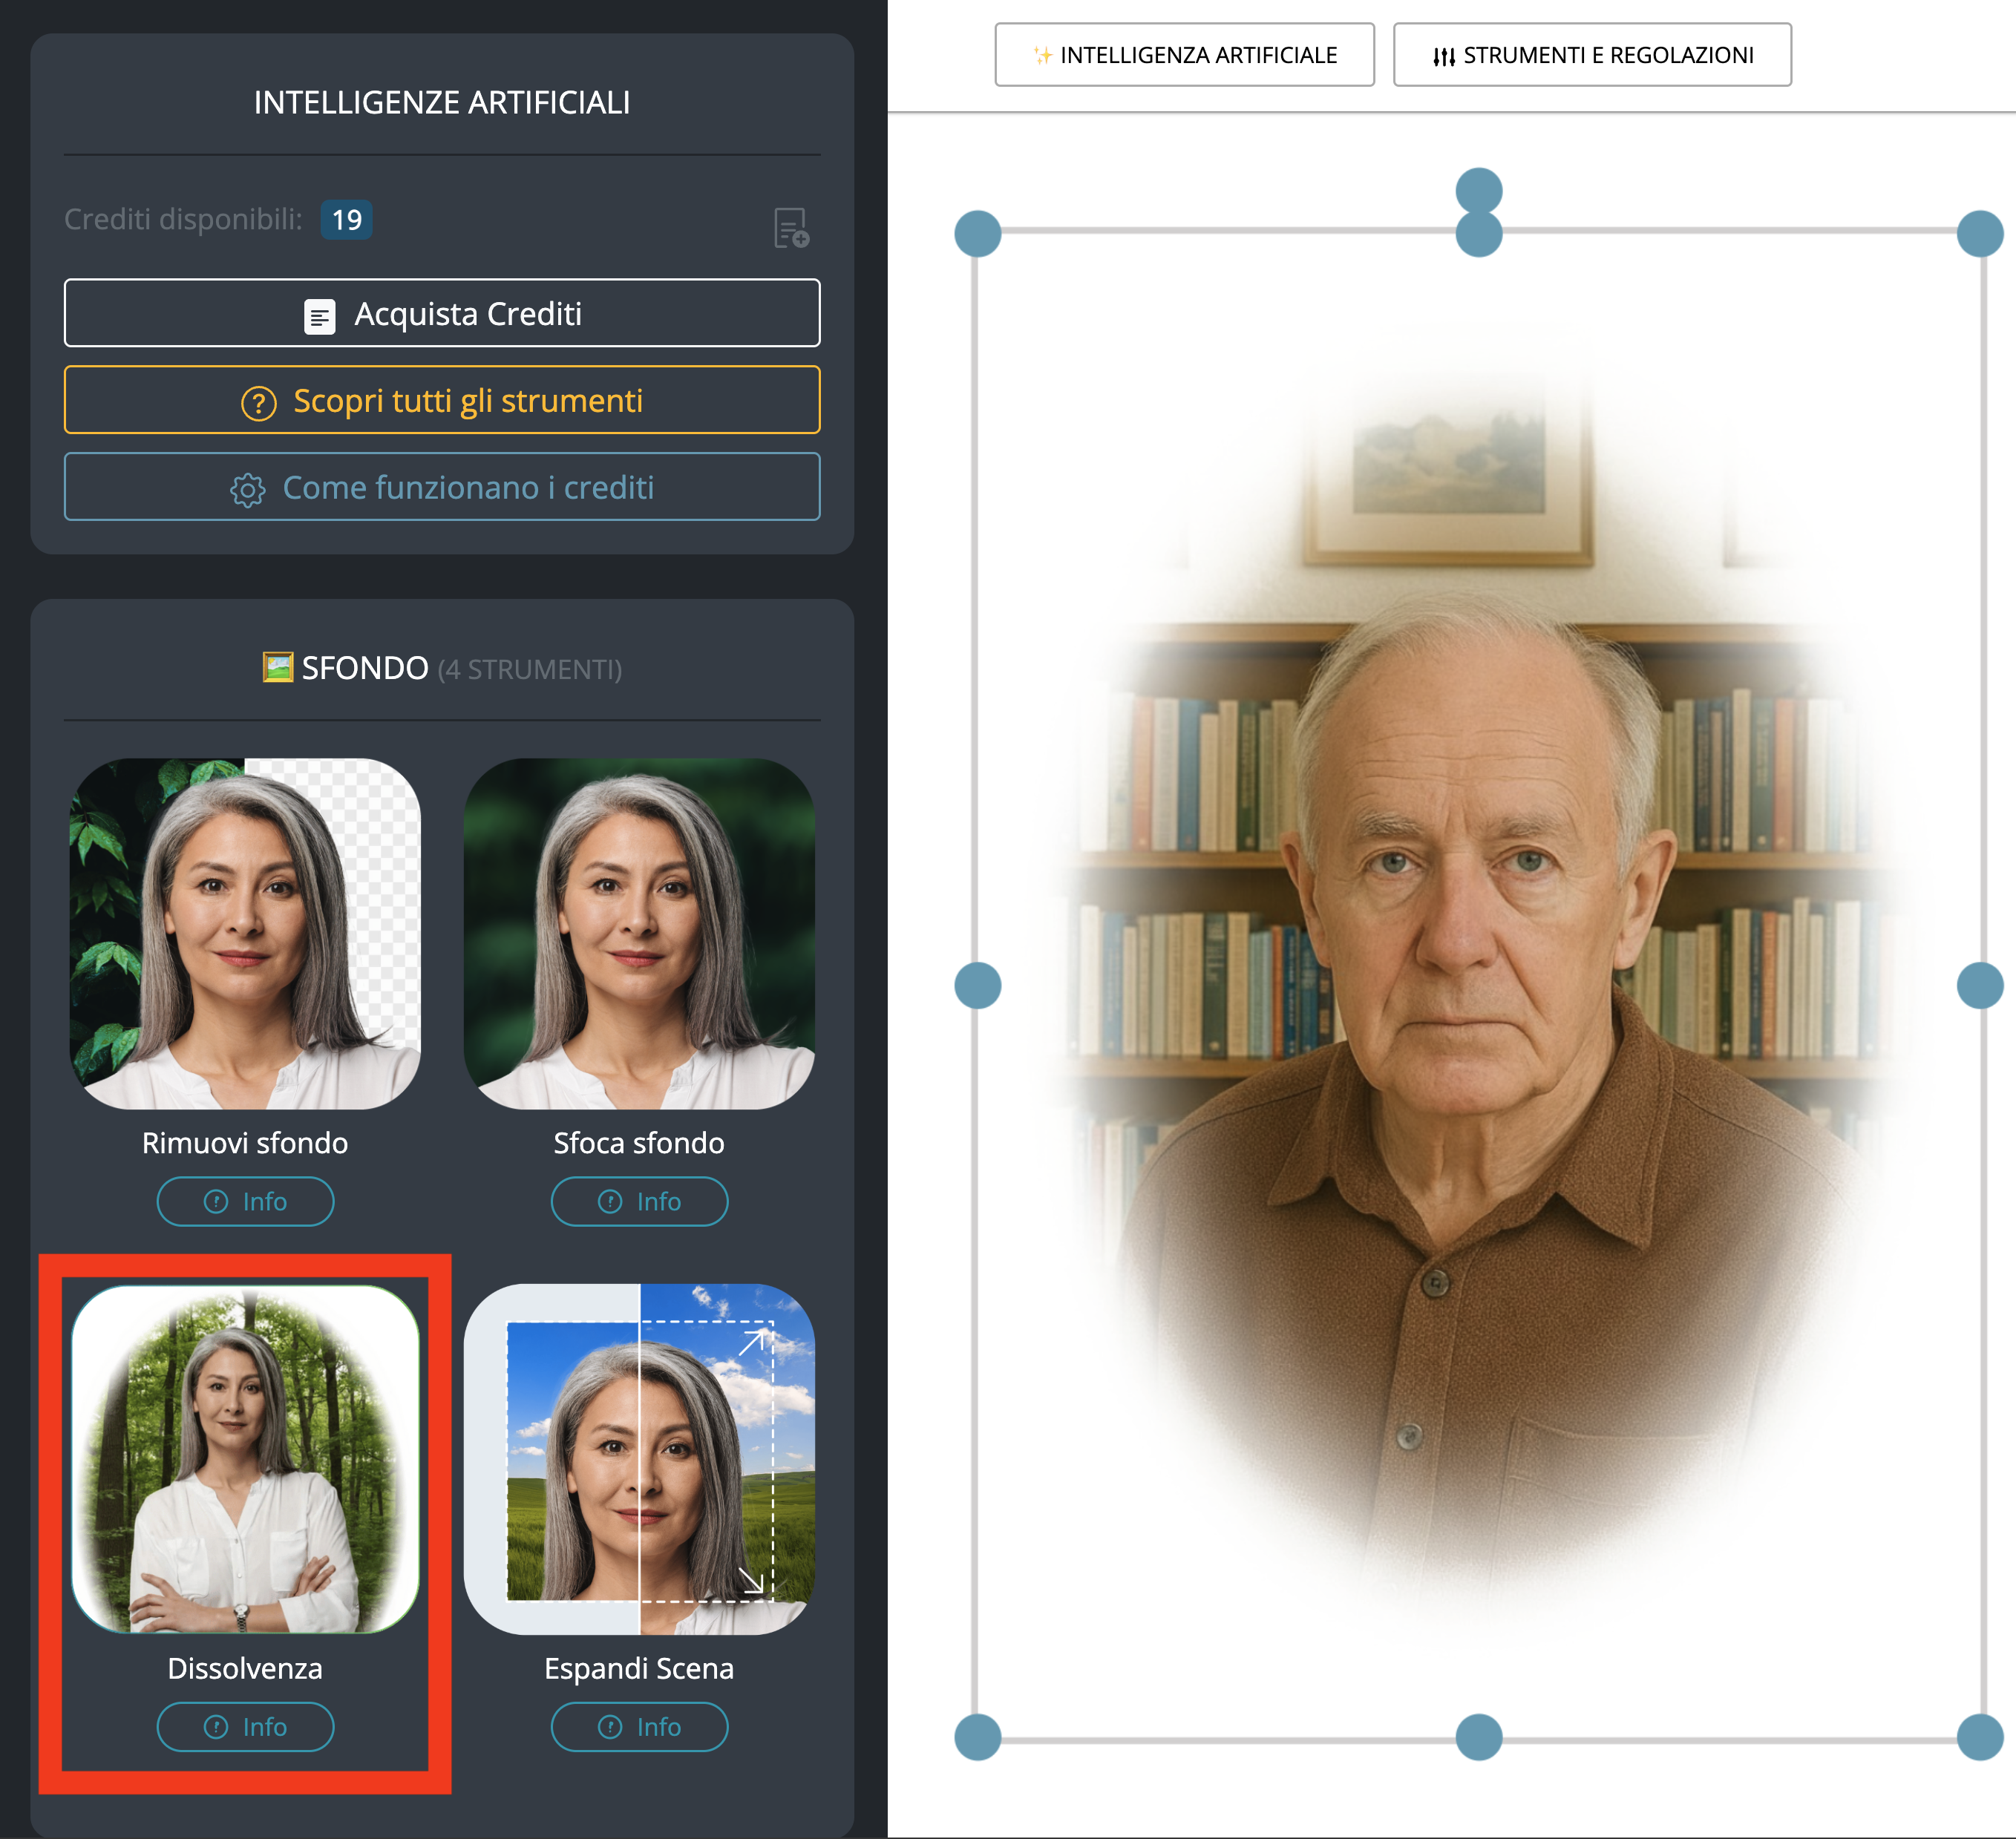The width and height of the screenshot is (2016, 1839).
Task: Click the credits history document icon
Action: tap(791, 228)
